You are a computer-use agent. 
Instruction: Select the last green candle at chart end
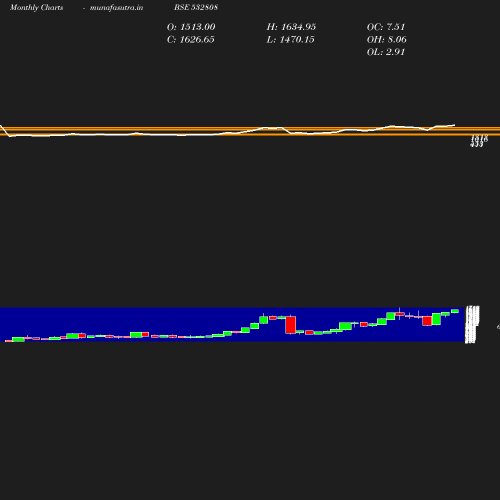pos(455,311)
